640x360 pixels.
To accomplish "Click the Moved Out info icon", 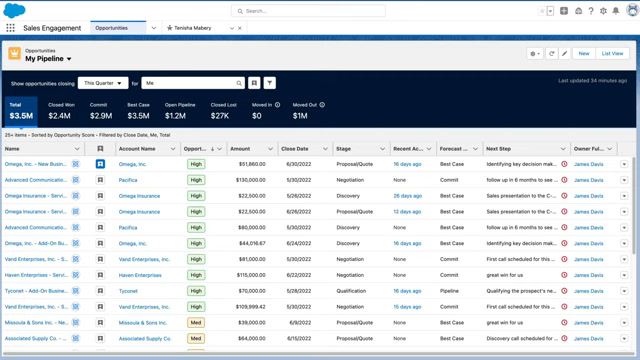I will pos(322,105).
